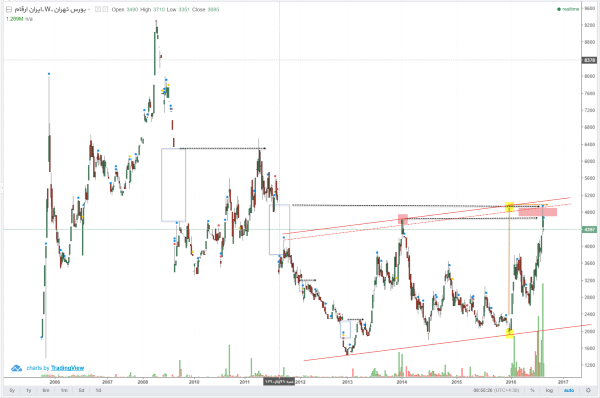The width and height of the screenshot is (600, 398).
Task: Click the dark date label on the time axis
Action: click(x=279, y=382)
